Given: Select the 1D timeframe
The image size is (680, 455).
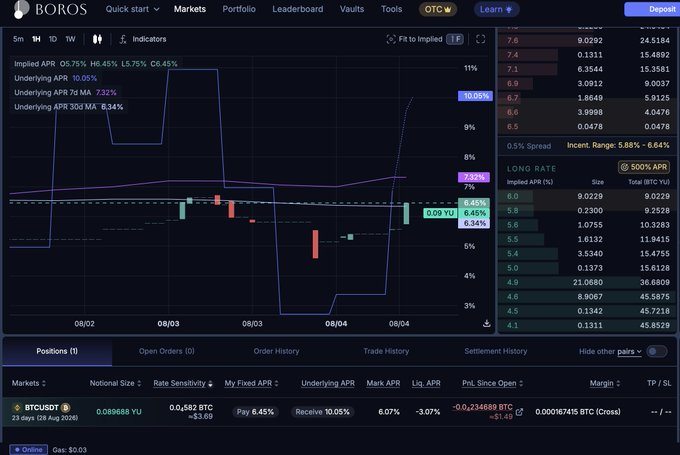Looking at the screenshot, I should [x=52, y=39].
